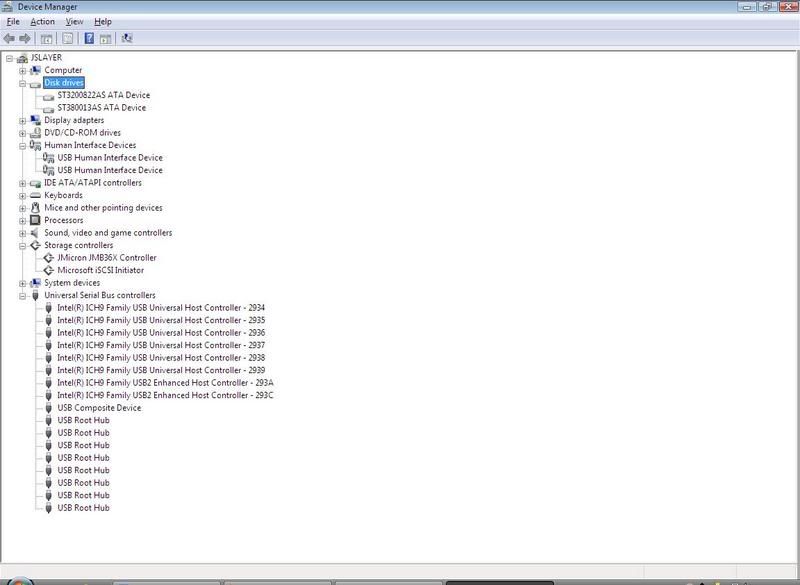The width and height of the screenshot is (800, 585).
Task: Select USB Universal Host Controller - 2934
Action: pyautogui.click(x=161, y=308)
